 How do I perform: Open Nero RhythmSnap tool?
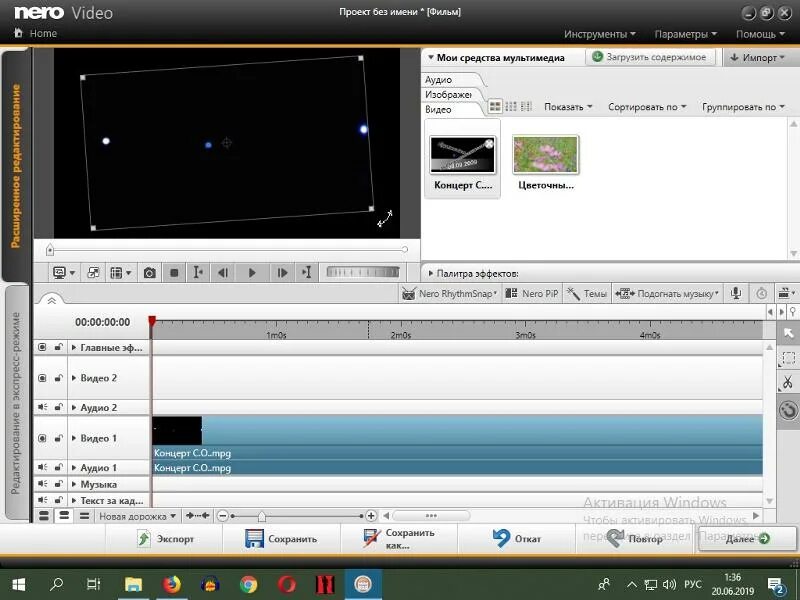click(449, 294)
